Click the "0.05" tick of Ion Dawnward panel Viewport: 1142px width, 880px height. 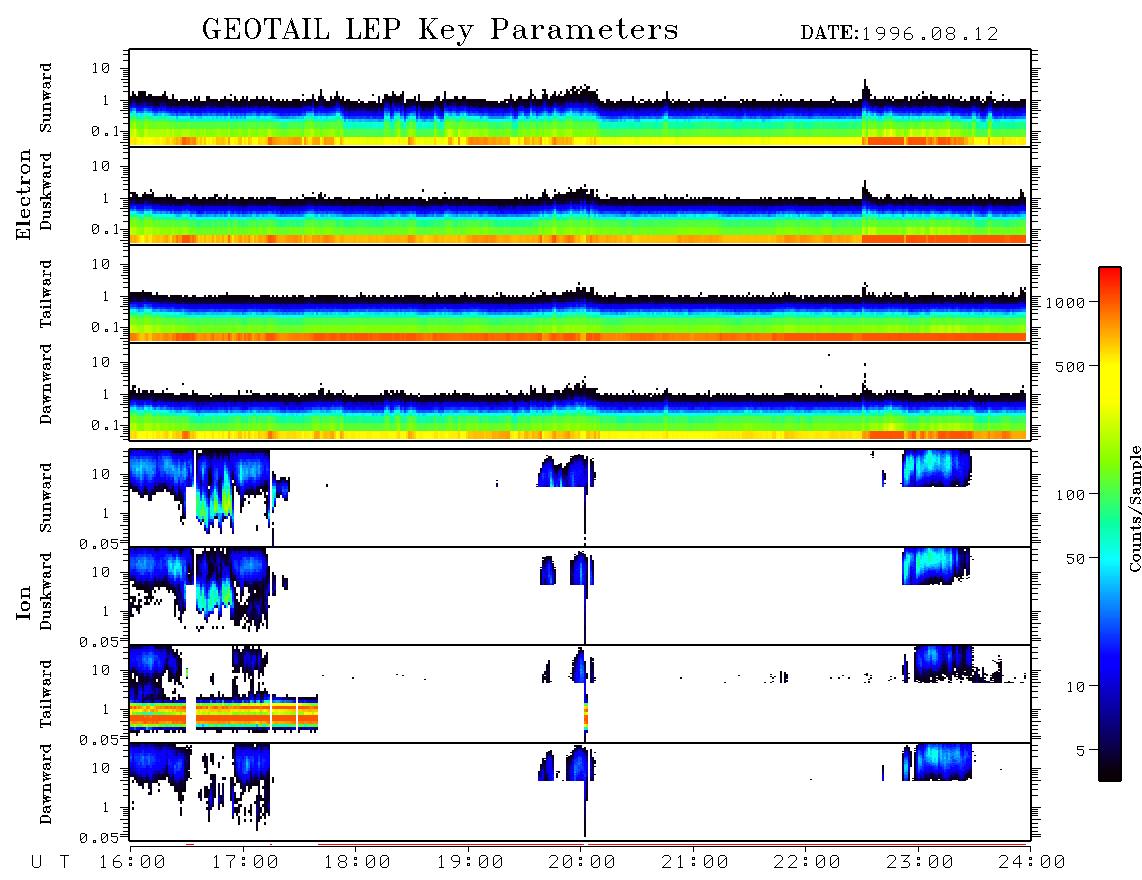(98, 838)
